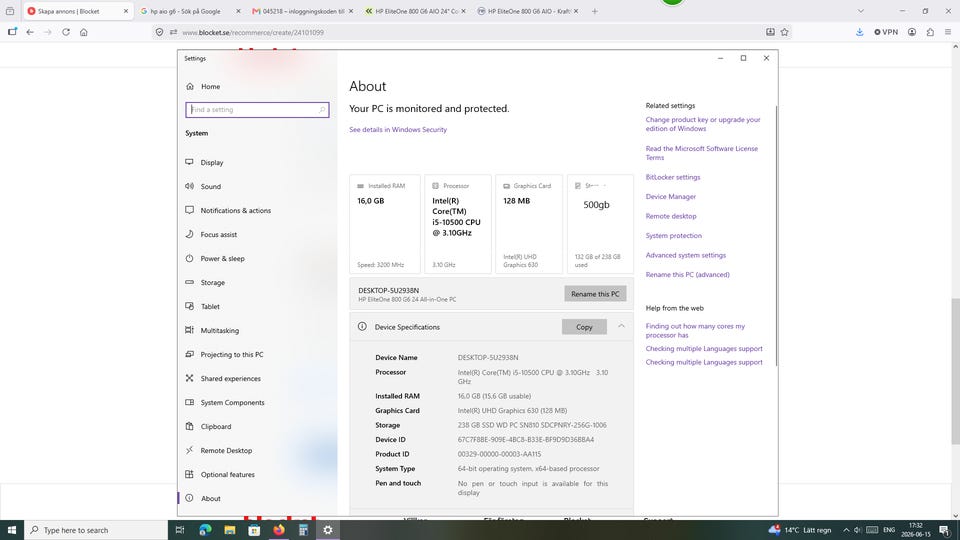Screen dimensions: 960x540
Task: Open Microsoft Edge from taskbar
Action: click(x=205, y=530)
